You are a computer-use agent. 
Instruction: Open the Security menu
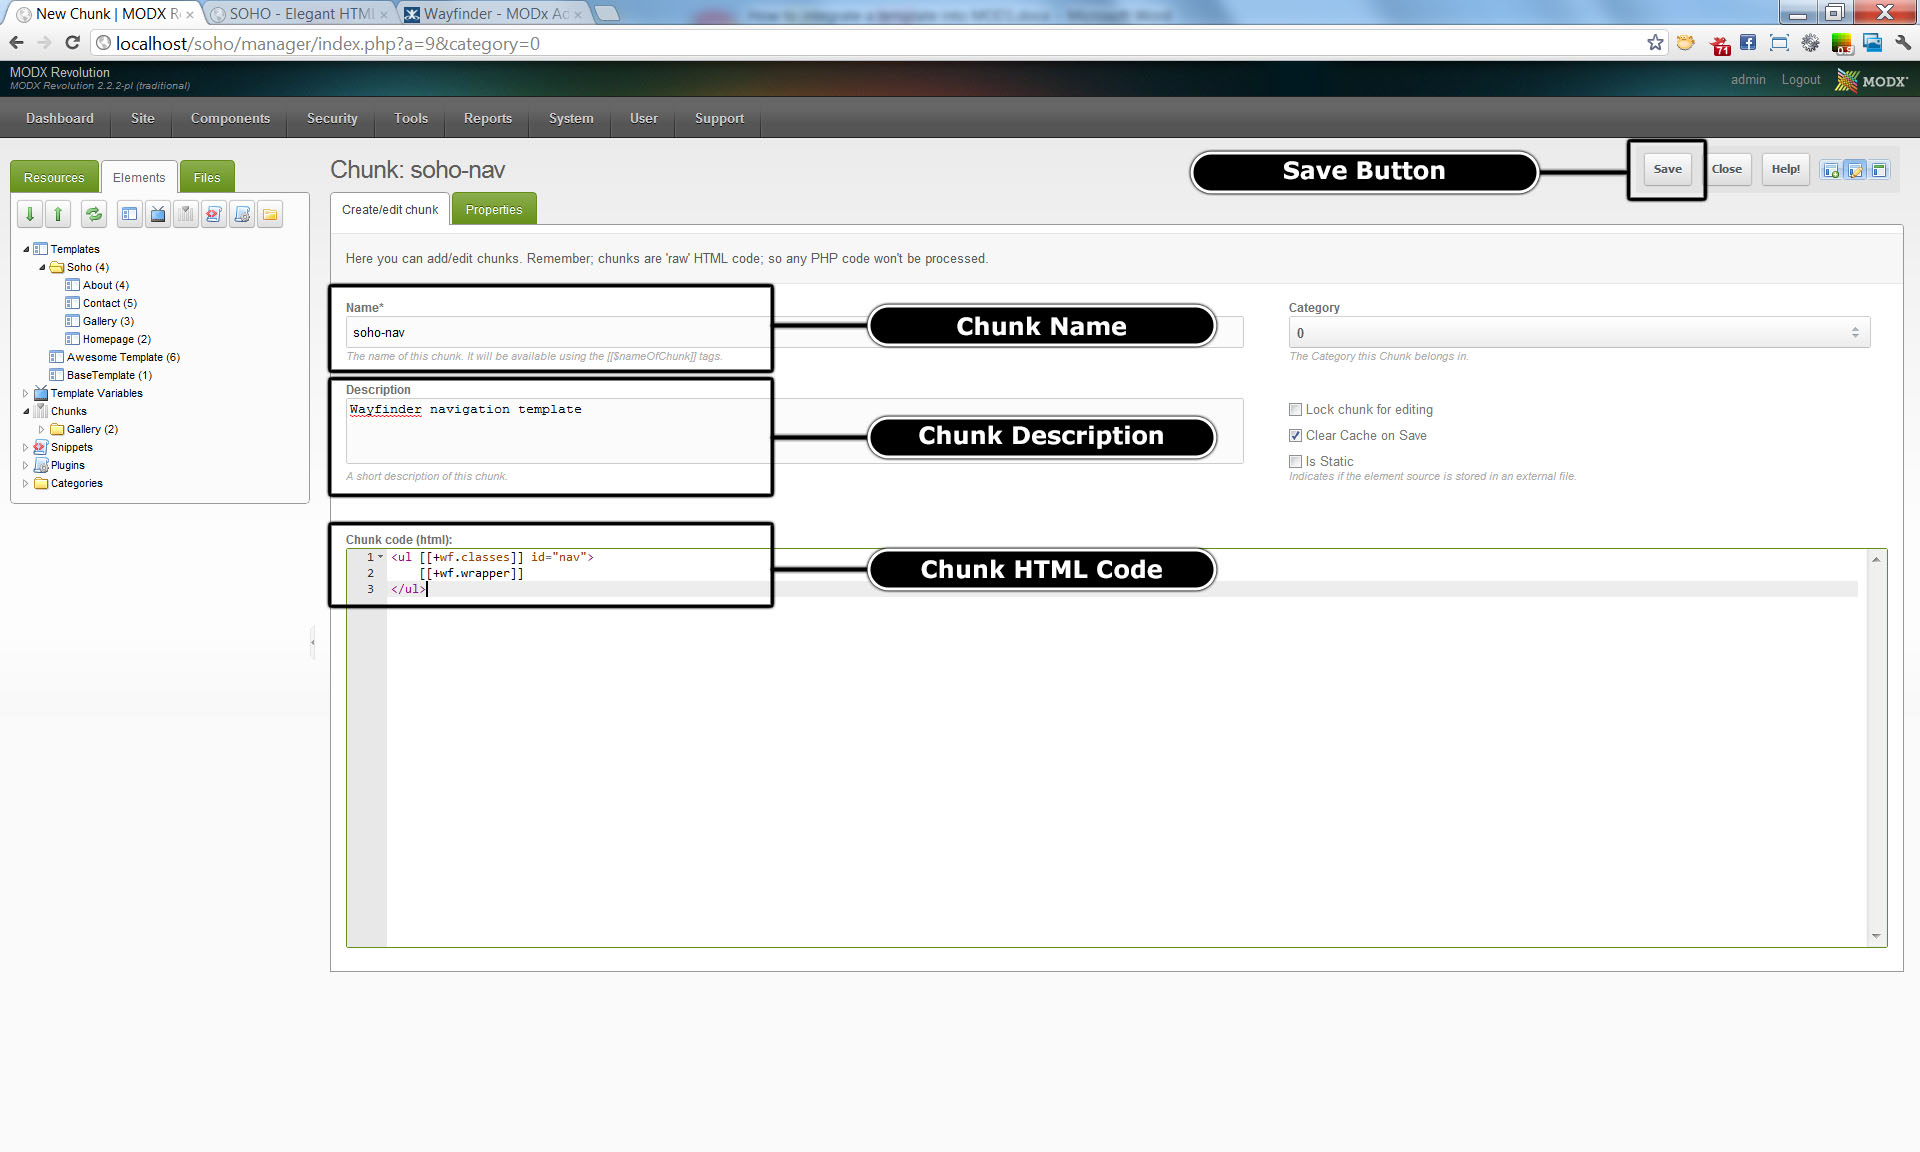click(332, 118)
